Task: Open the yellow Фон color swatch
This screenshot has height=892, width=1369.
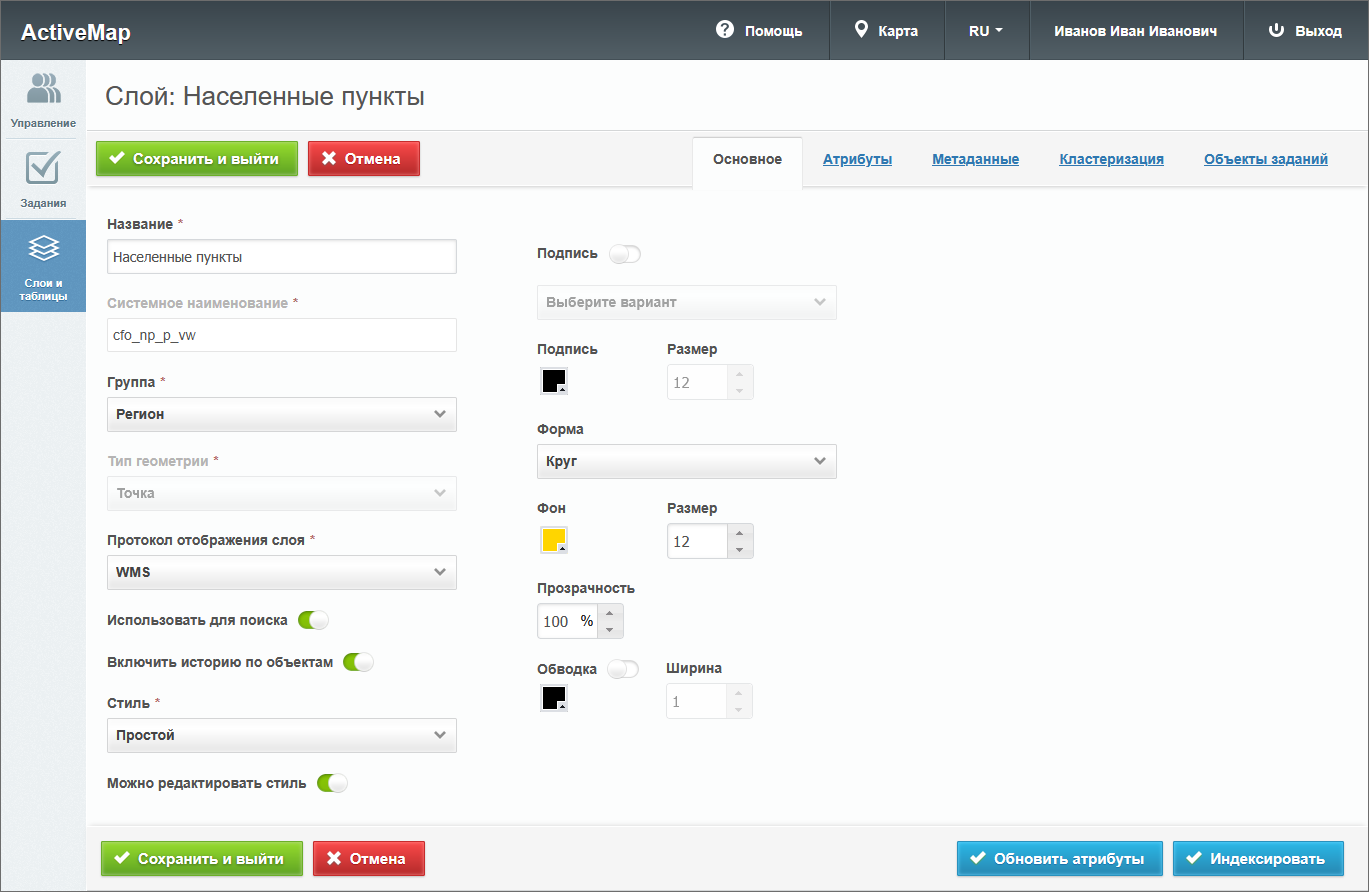Action: (x=554, y=541)
